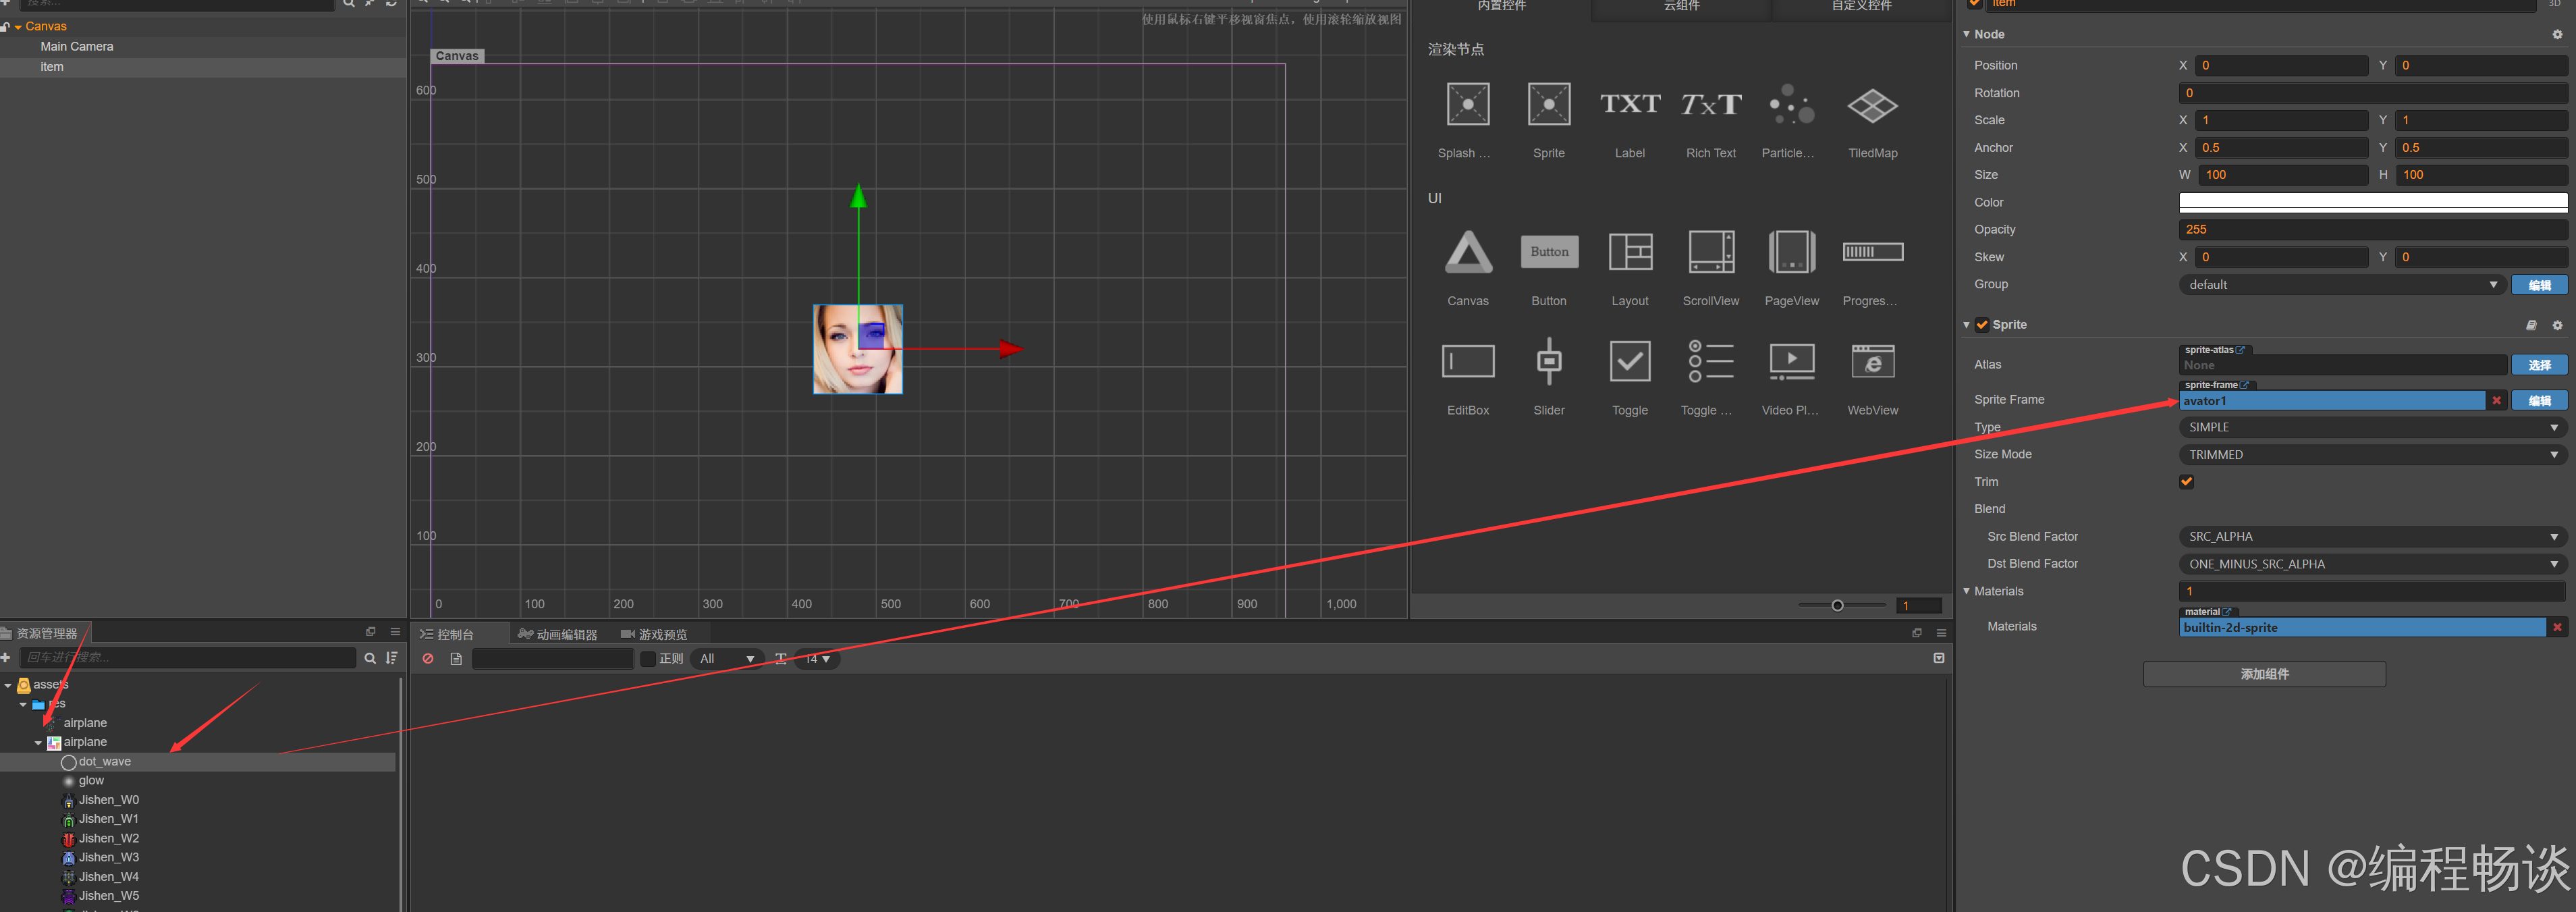Click the 添加组件 button
Image resolution: width=2576 pixels, height=912 pixels.
[x=2263, y=674]
